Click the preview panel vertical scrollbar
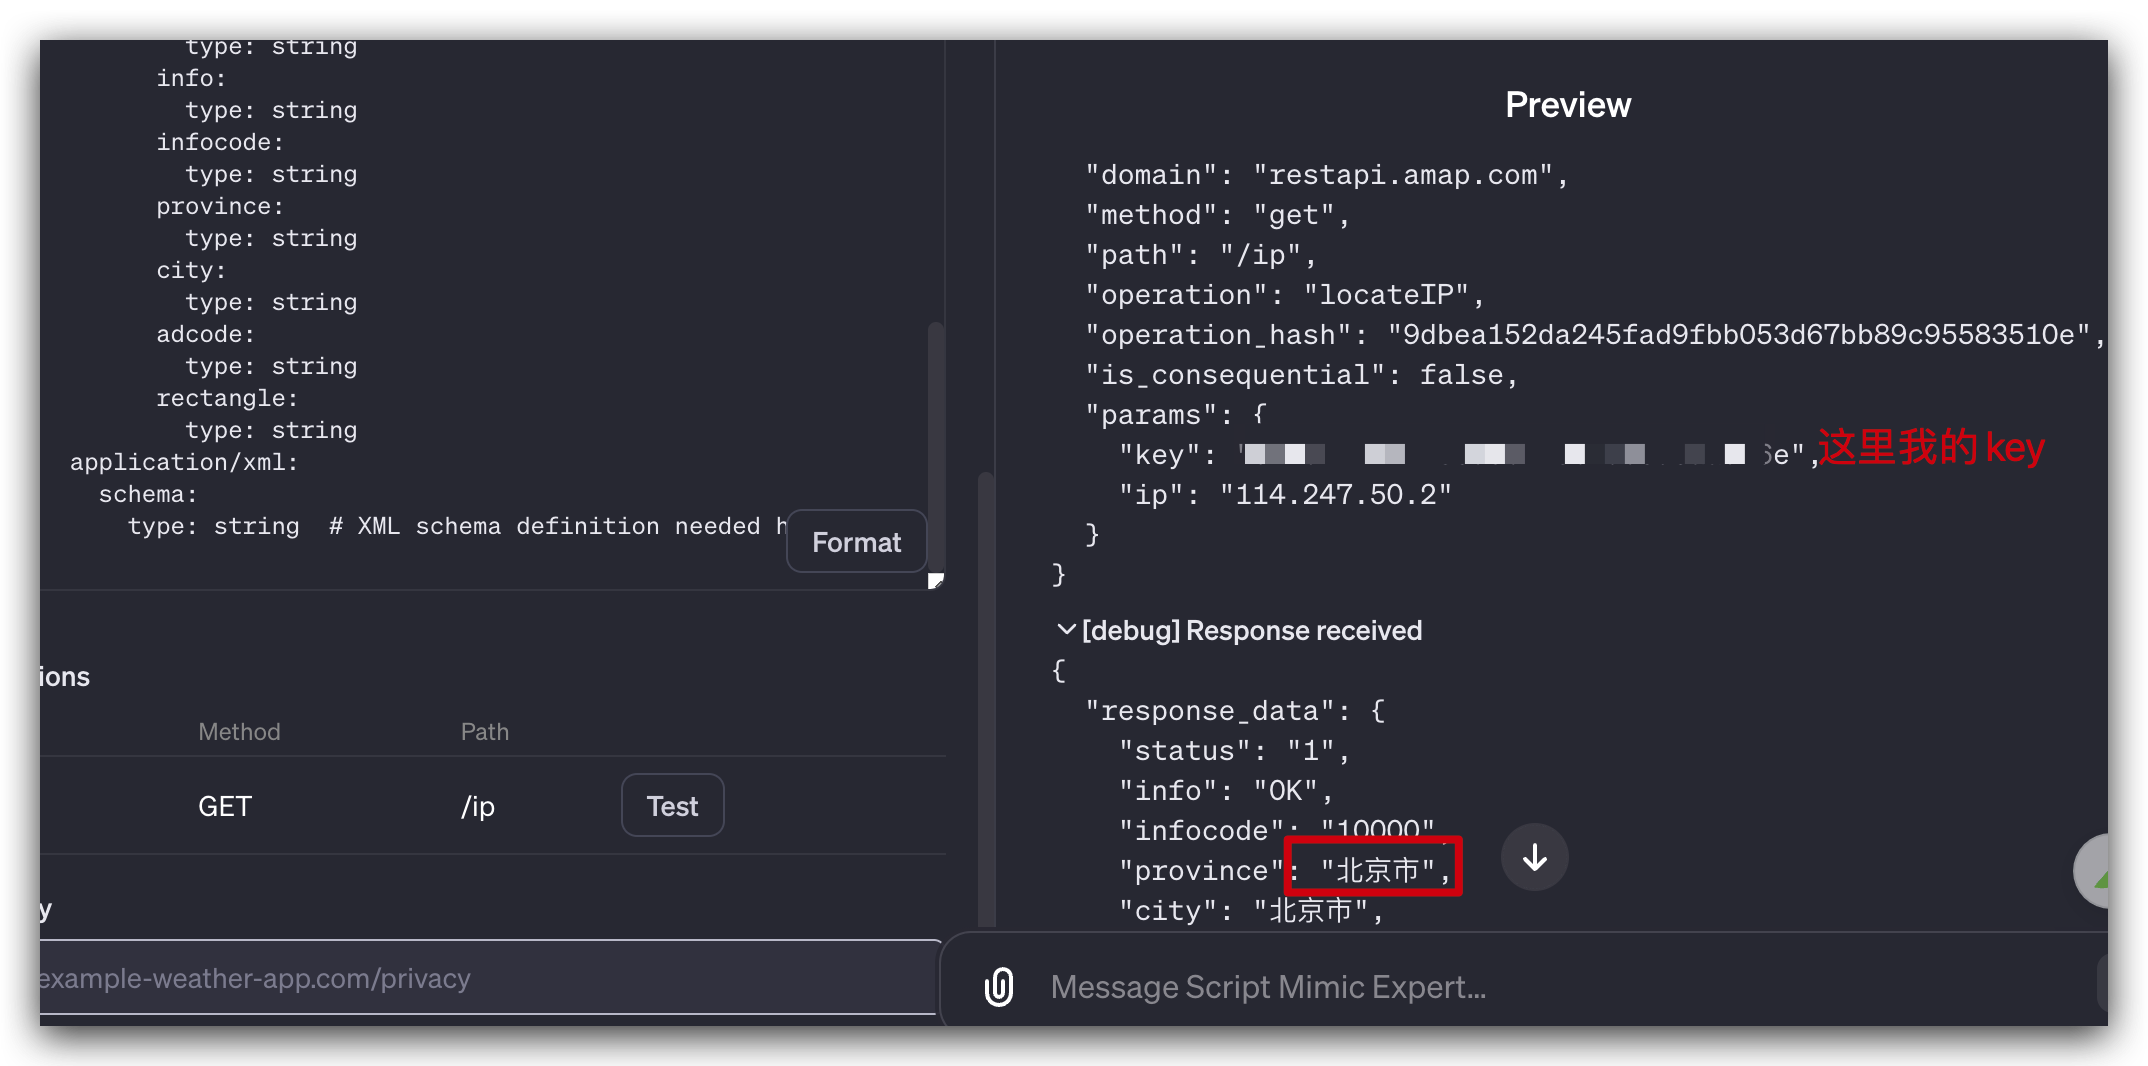The width and height of the screenshot is (2148, 1066). [x=986, y=700]
